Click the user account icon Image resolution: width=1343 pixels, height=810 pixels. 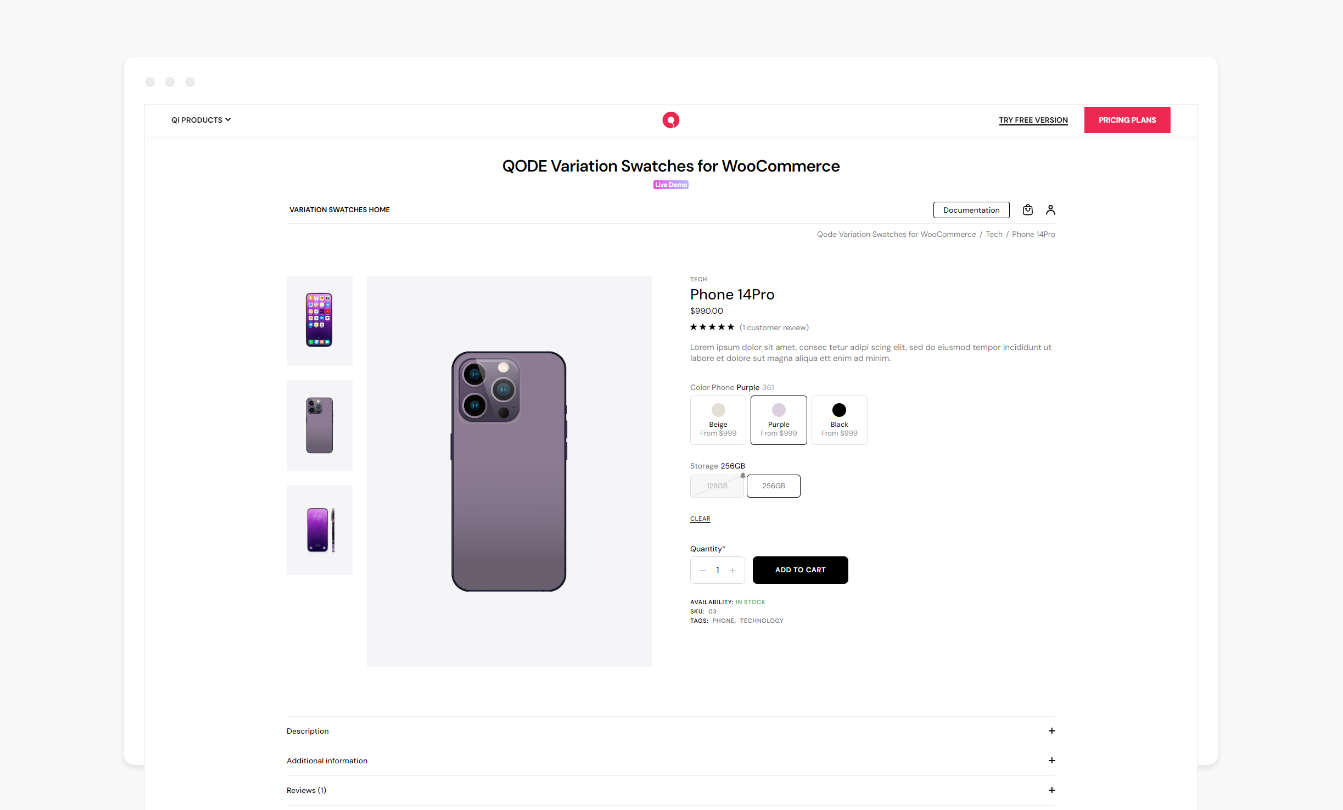point(1051,210)
